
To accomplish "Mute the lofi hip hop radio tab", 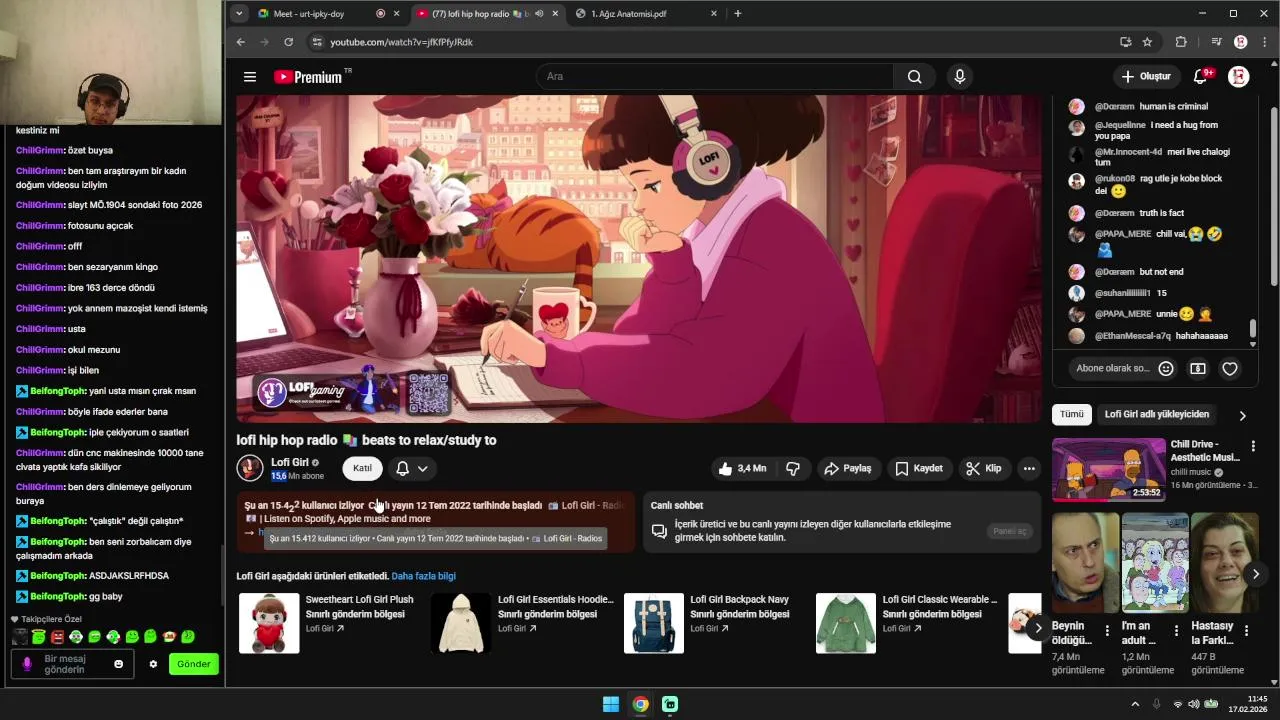I will coord(539,14).
